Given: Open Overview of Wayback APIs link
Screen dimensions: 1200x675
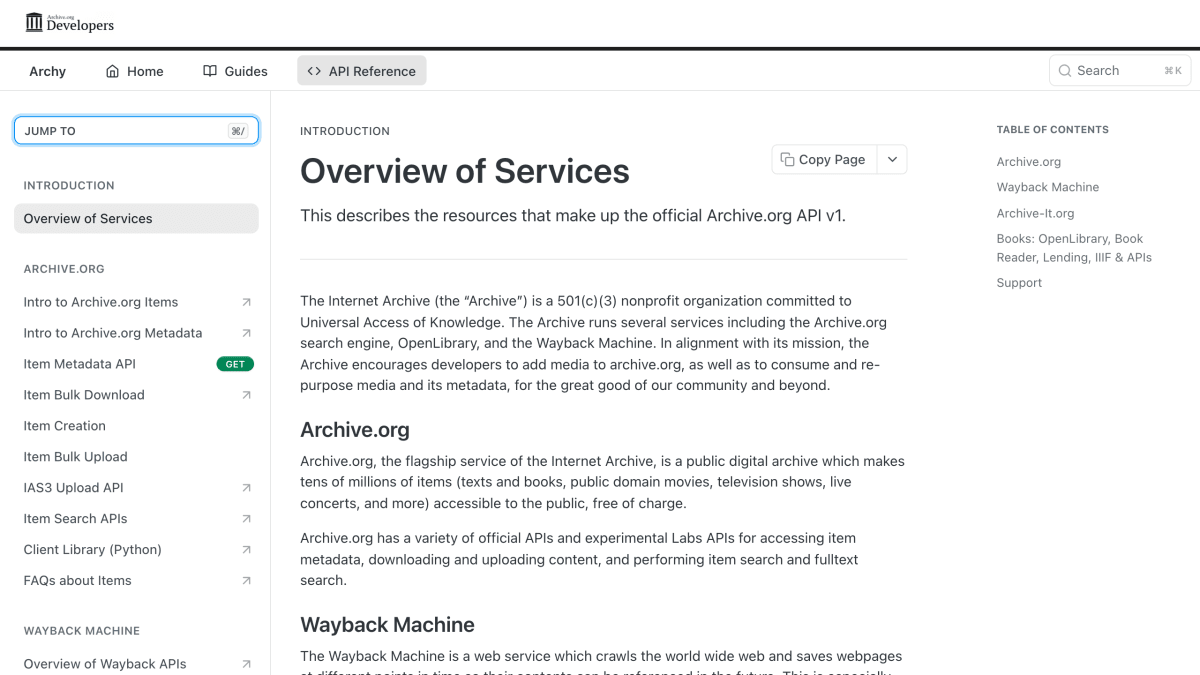Looking at the screenshot, I should coord(136,664).
